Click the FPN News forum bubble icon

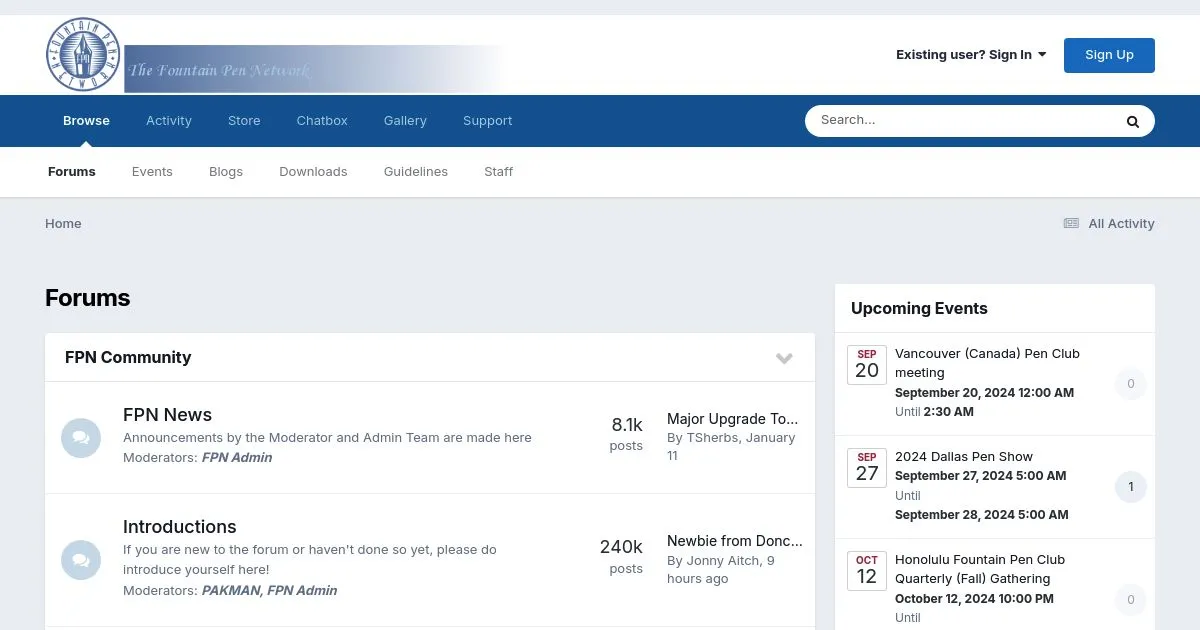pos(81,438)
